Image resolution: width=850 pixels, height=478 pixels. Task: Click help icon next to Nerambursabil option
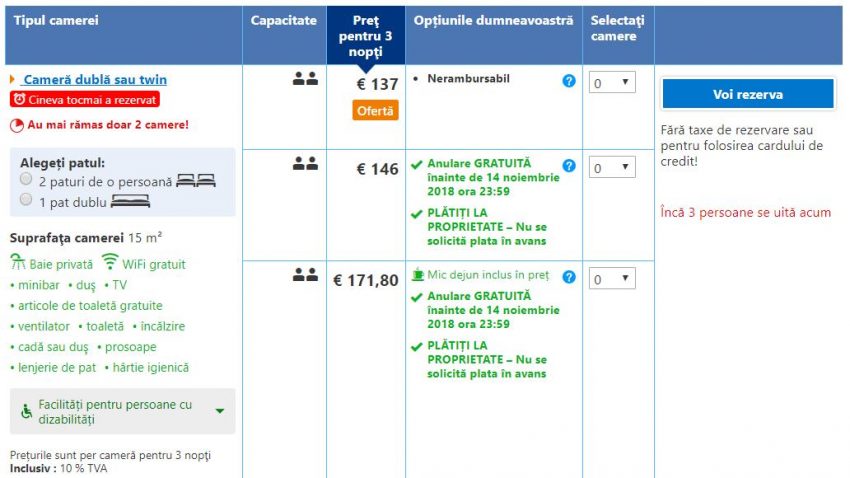(569, 81)
